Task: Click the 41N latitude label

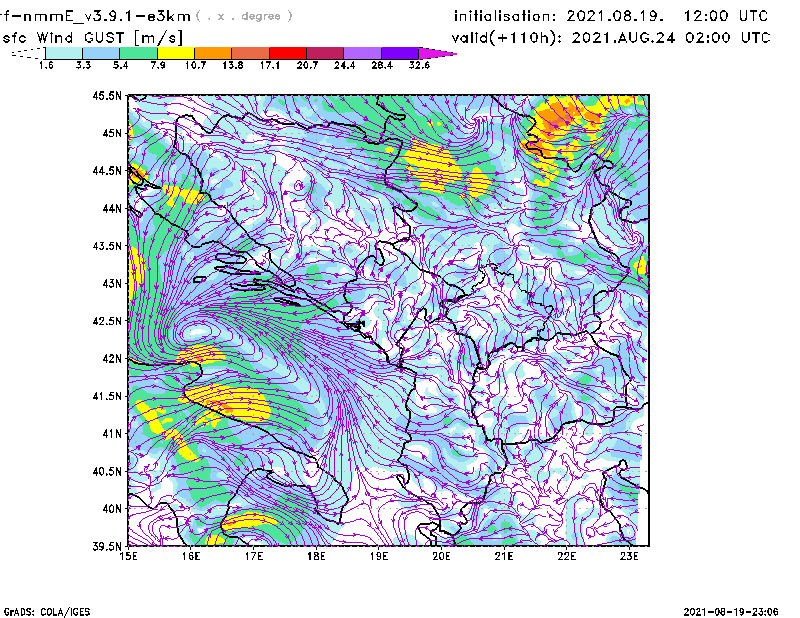Action: 112,433
